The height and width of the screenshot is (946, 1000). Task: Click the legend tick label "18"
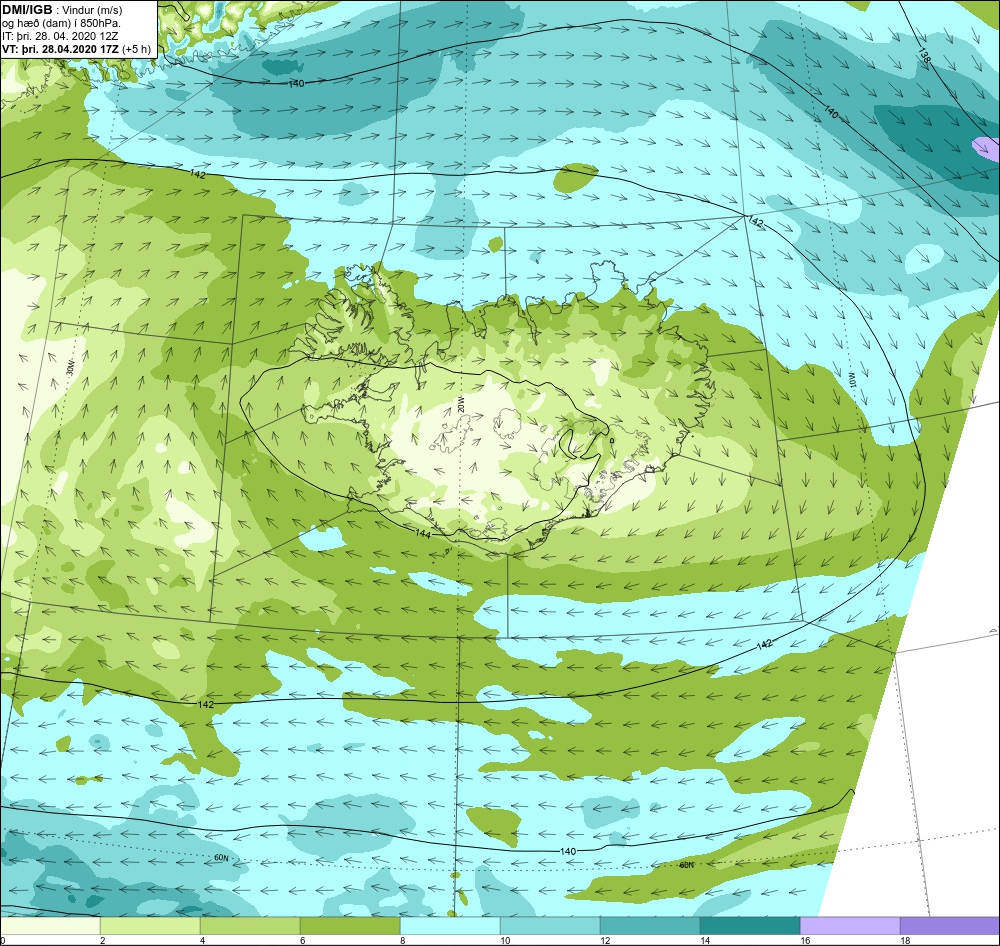(x=904, y=940)
